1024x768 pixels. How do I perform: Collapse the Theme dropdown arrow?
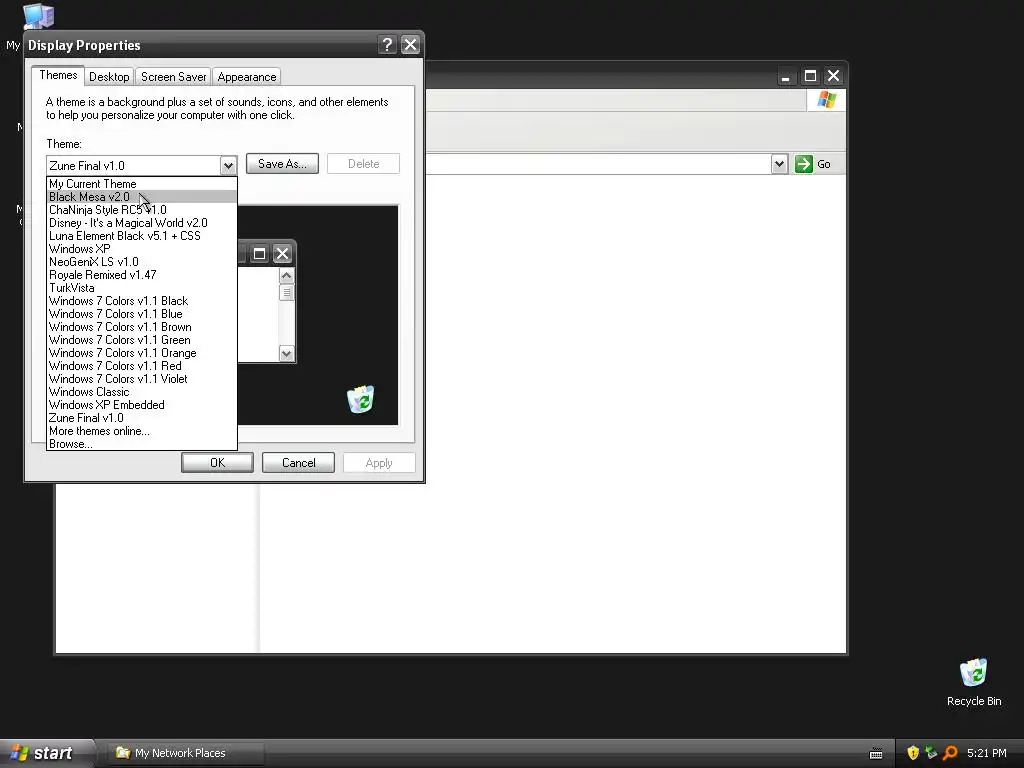point(228,165)
